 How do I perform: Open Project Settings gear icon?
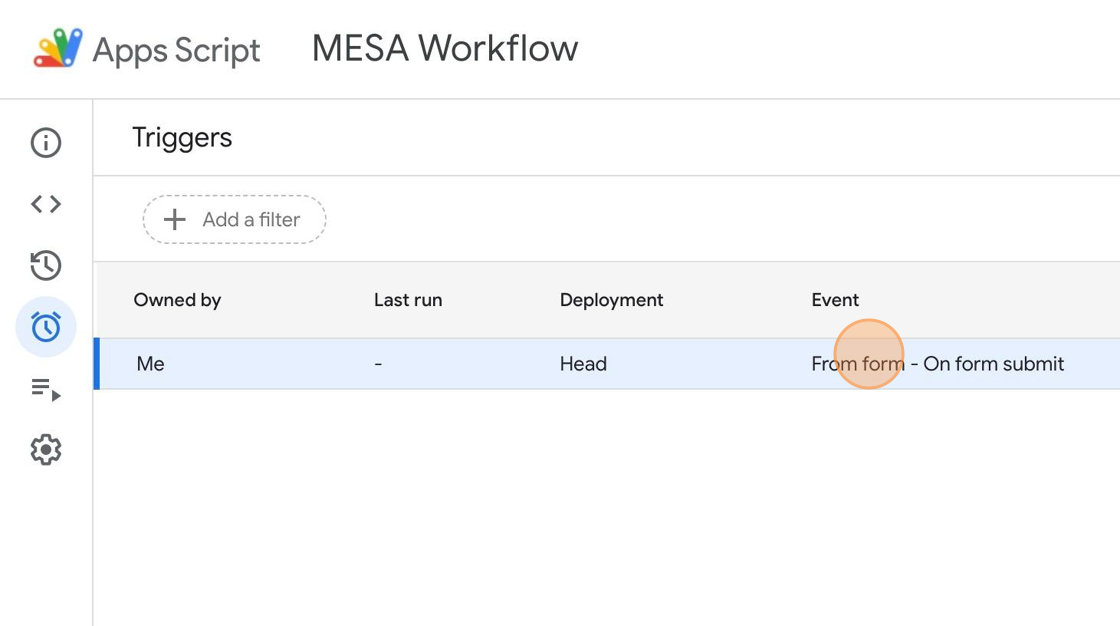(x=46, y=450)
